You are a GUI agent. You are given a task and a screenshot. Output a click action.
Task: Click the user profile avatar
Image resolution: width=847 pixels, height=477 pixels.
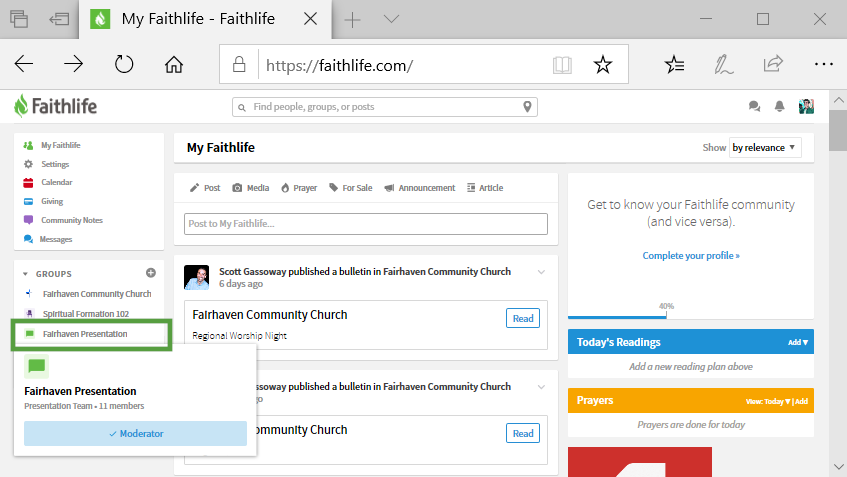click(807, 107)
